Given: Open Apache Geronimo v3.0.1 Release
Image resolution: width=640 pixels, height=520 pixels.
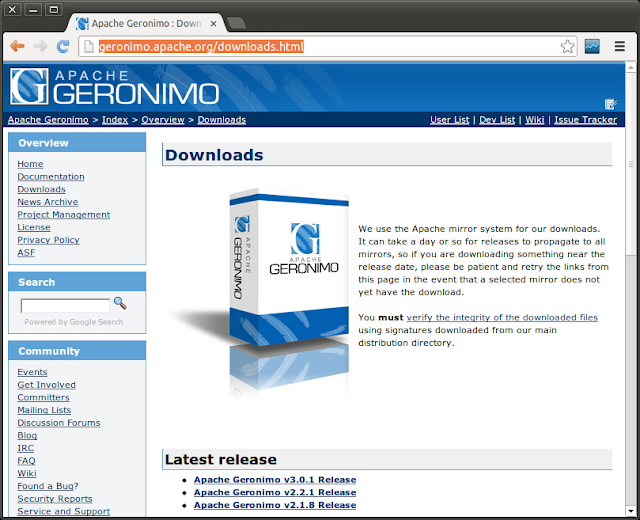Looking at the screenshot, I should tap(275, 480).
